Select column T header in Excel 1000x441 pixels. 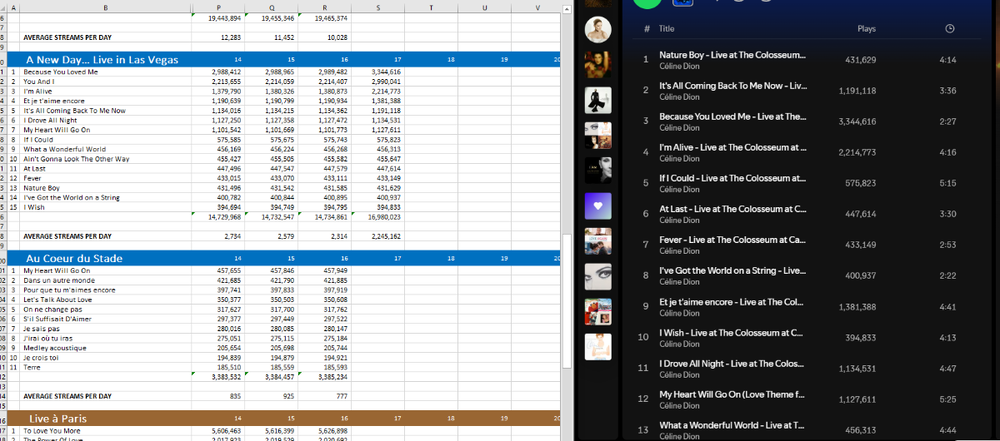pos(431,8)
